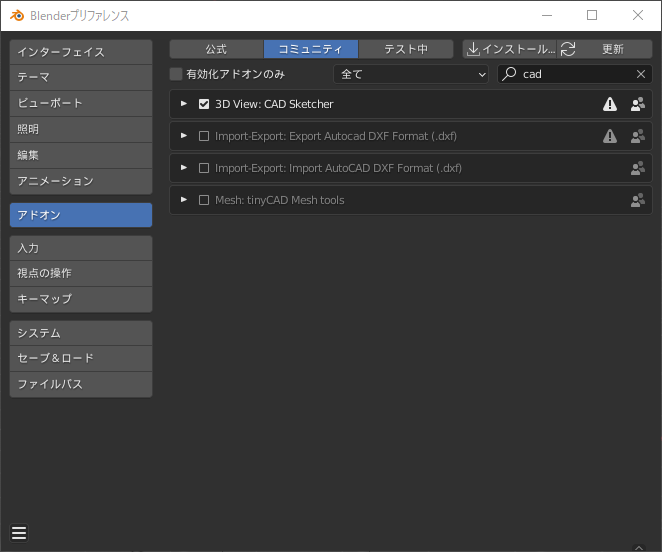
Task: Click the 更新 refresh button
Action: click(x=605, y=49)
